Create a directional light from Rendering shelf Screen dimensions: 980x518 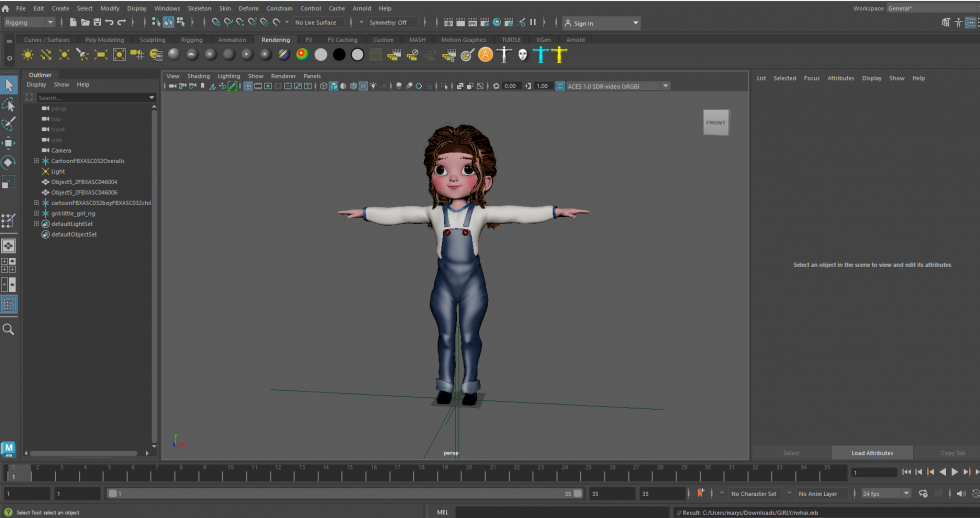pos(46,55)
